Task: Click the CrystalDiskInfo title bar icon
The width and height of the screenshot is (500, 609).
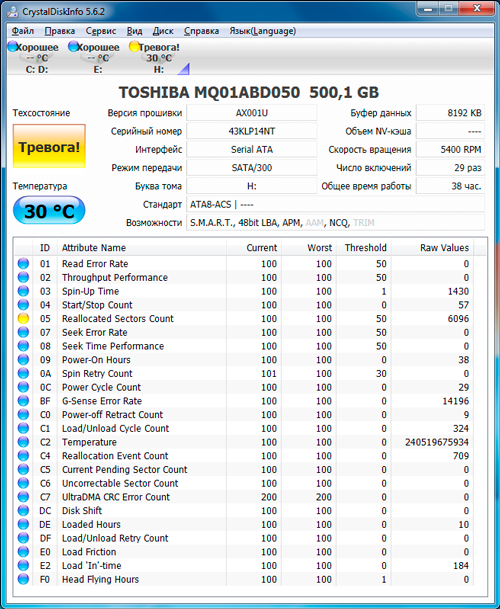Action: coord(12,11)
